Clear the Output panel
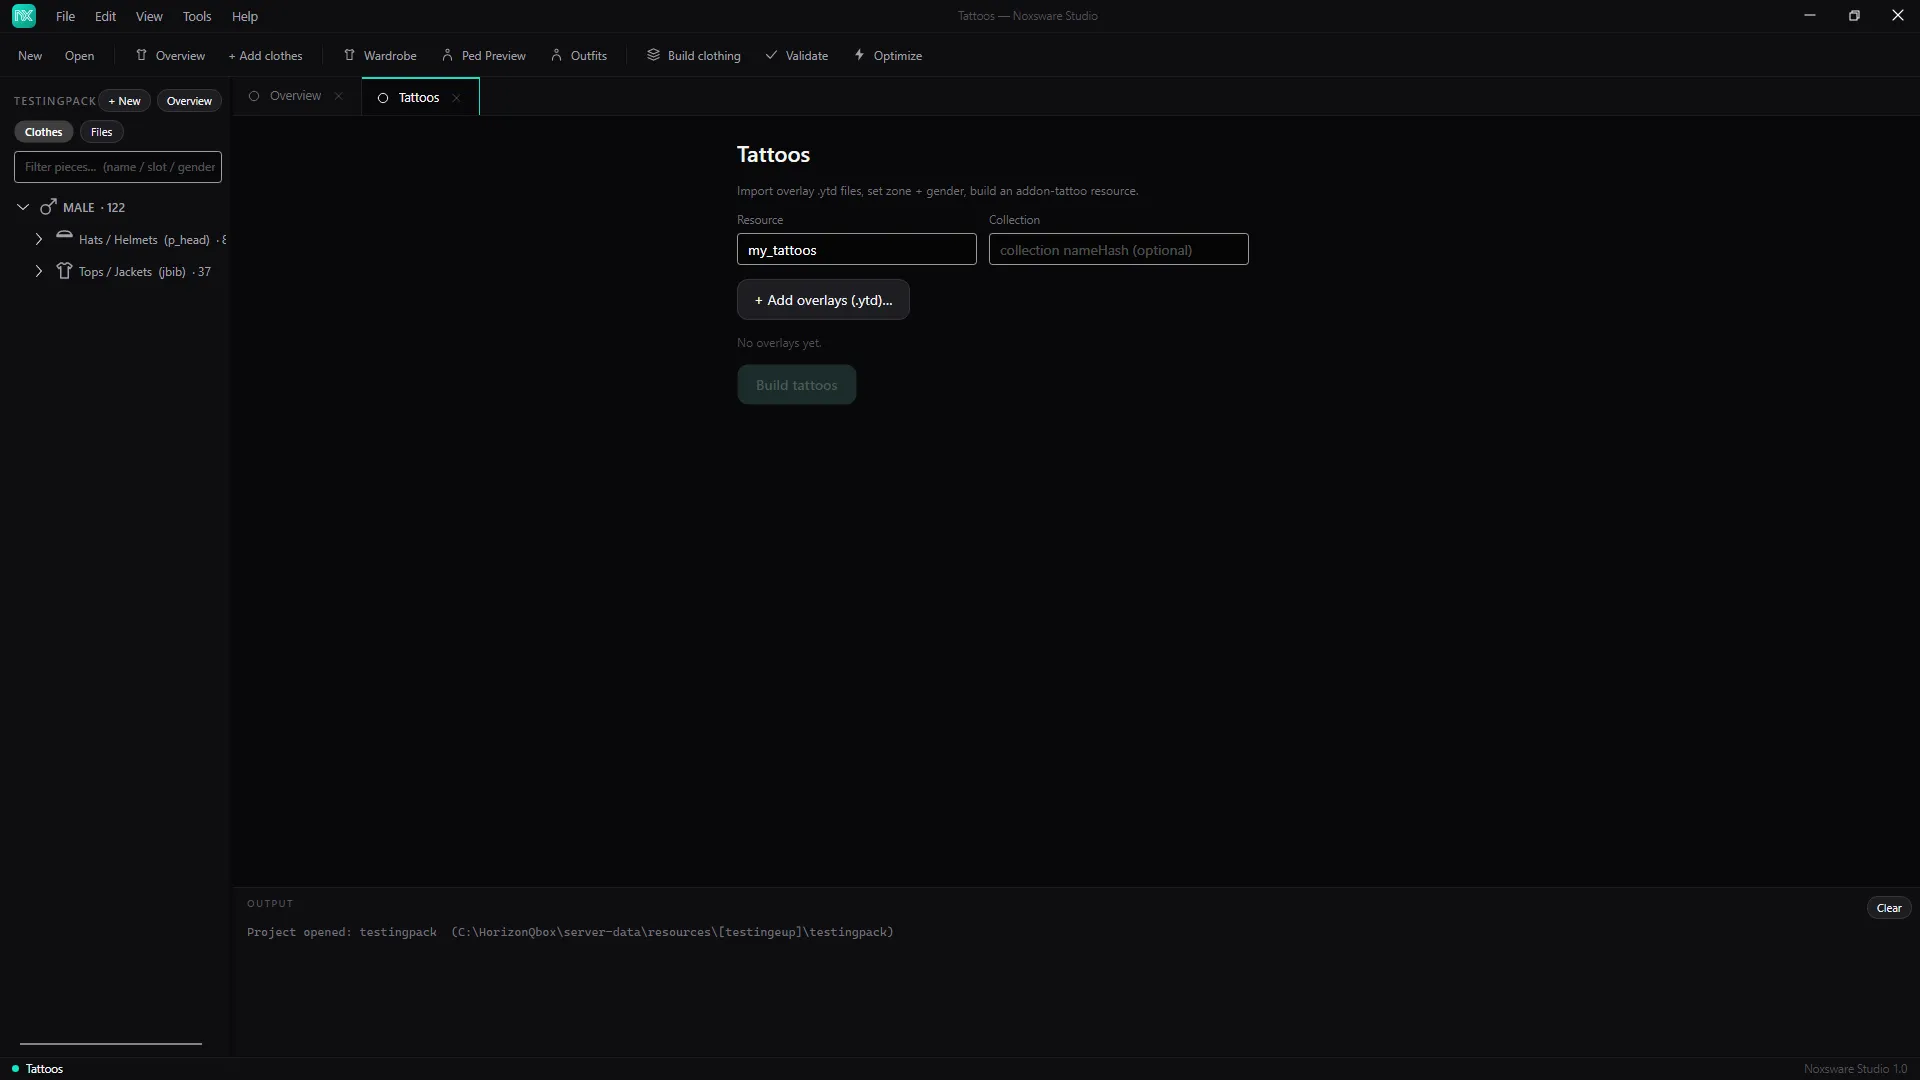The image size is (1920, 1080). [1889, 908]
